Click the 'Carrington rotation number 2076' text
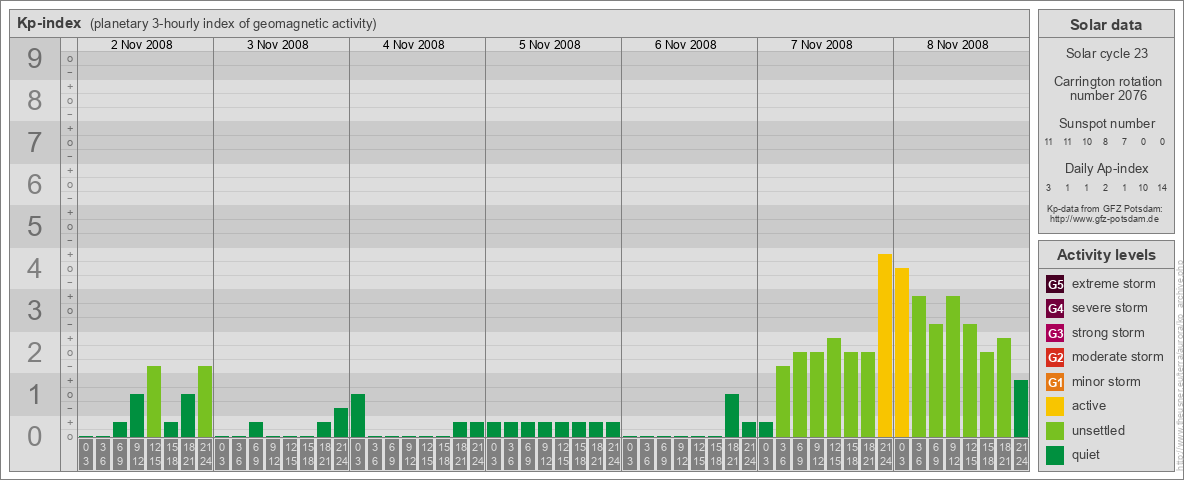 click(1108, 88)
